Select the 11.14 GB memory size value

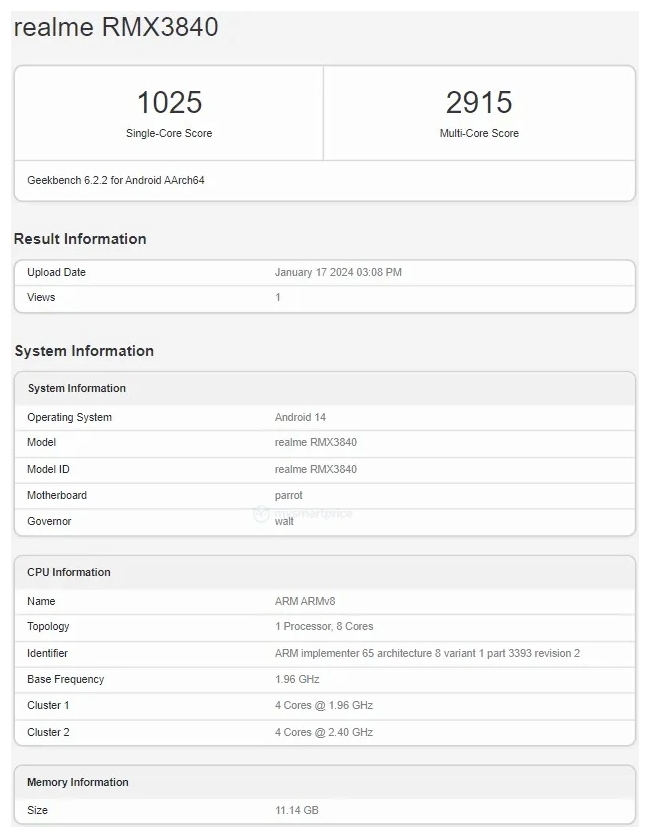coord(297,810)
